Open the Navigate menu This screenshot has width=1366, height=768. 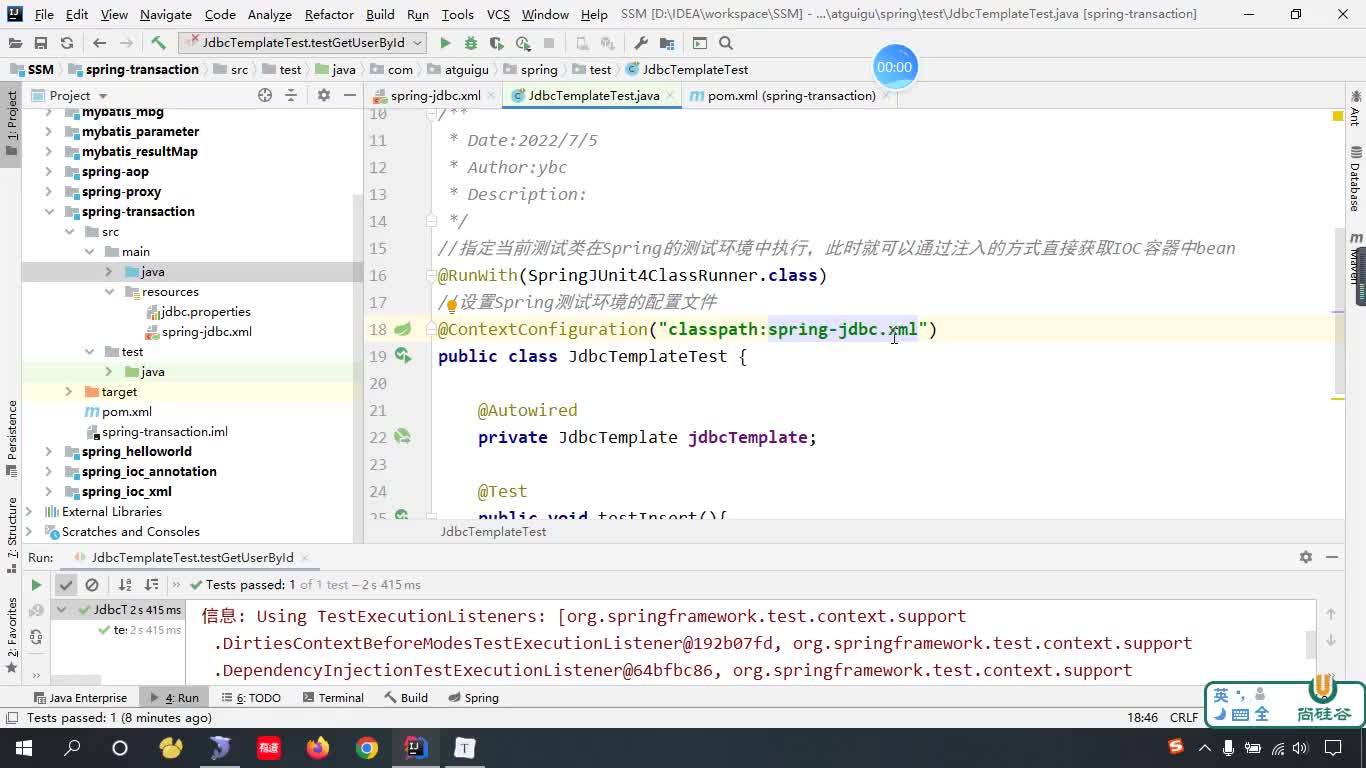(166, 14)
